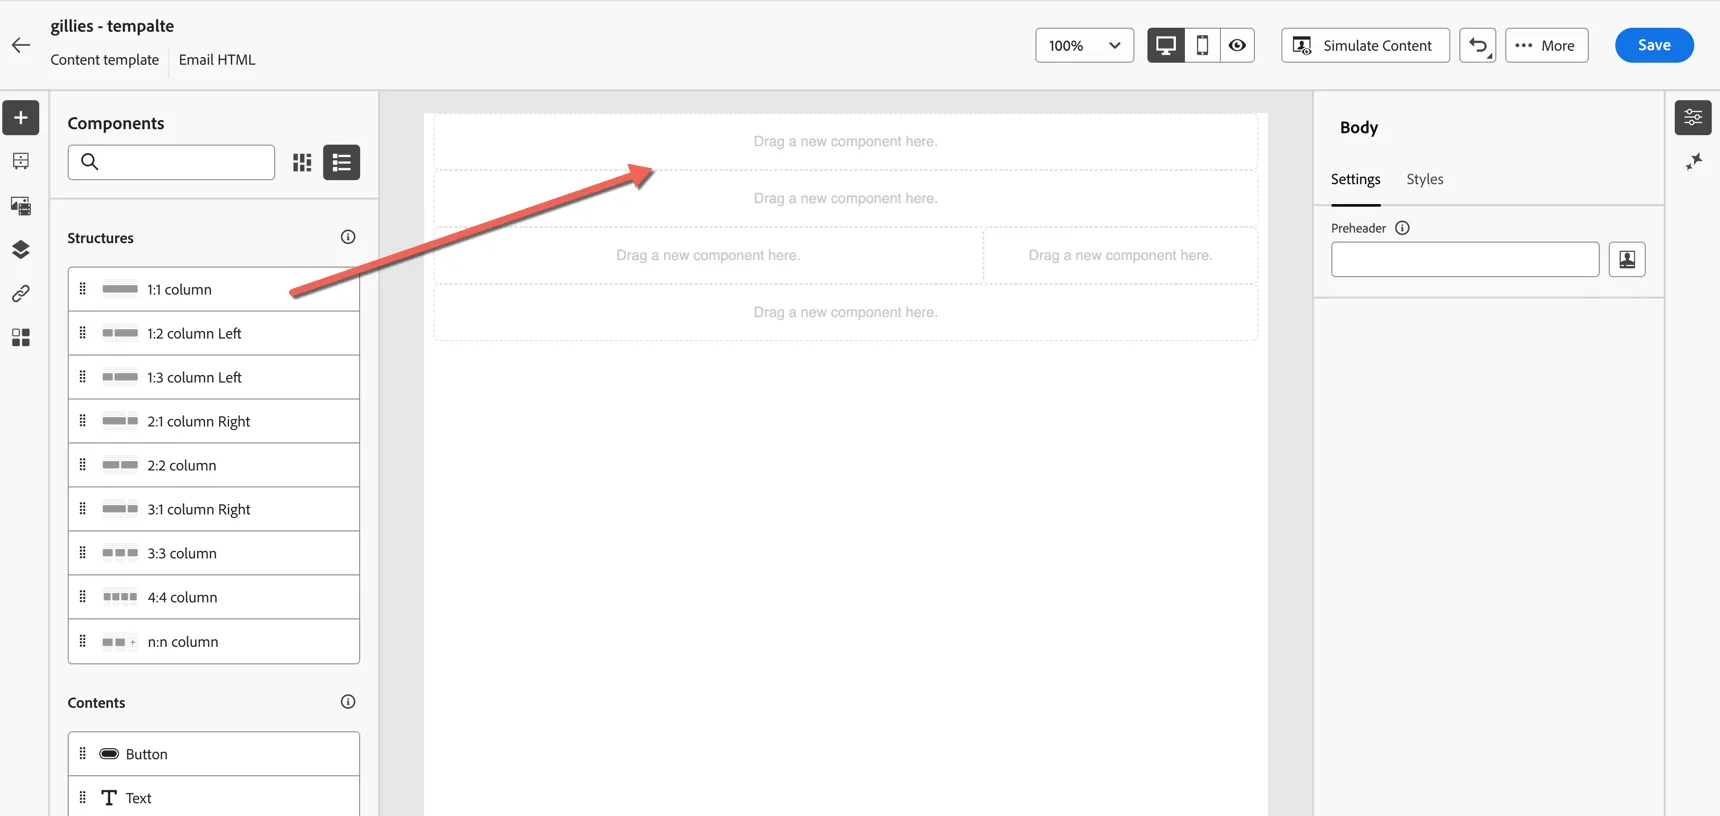
Task: Click the sparkle icon in right rail
Action: tap(1694, 161)
